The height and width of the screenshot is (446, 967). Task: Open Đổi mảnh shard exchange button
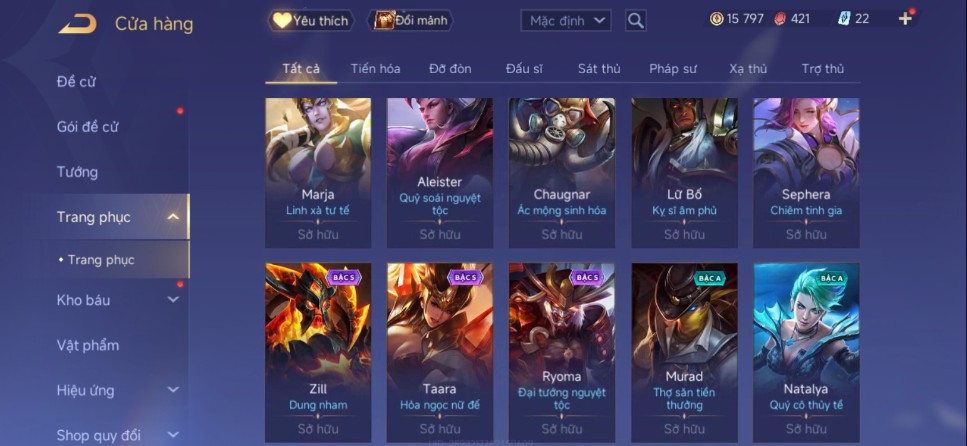411,20
